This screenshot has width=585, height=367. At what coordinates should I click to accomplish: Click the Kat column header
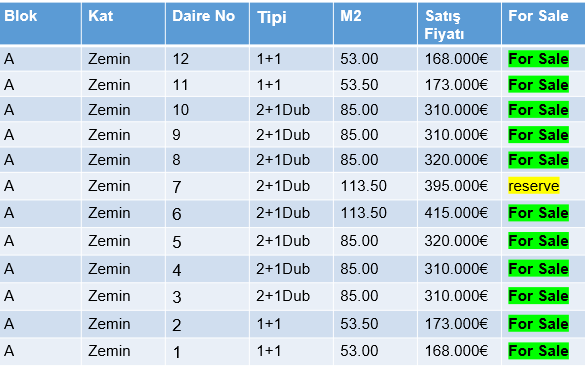coord(123,23)
